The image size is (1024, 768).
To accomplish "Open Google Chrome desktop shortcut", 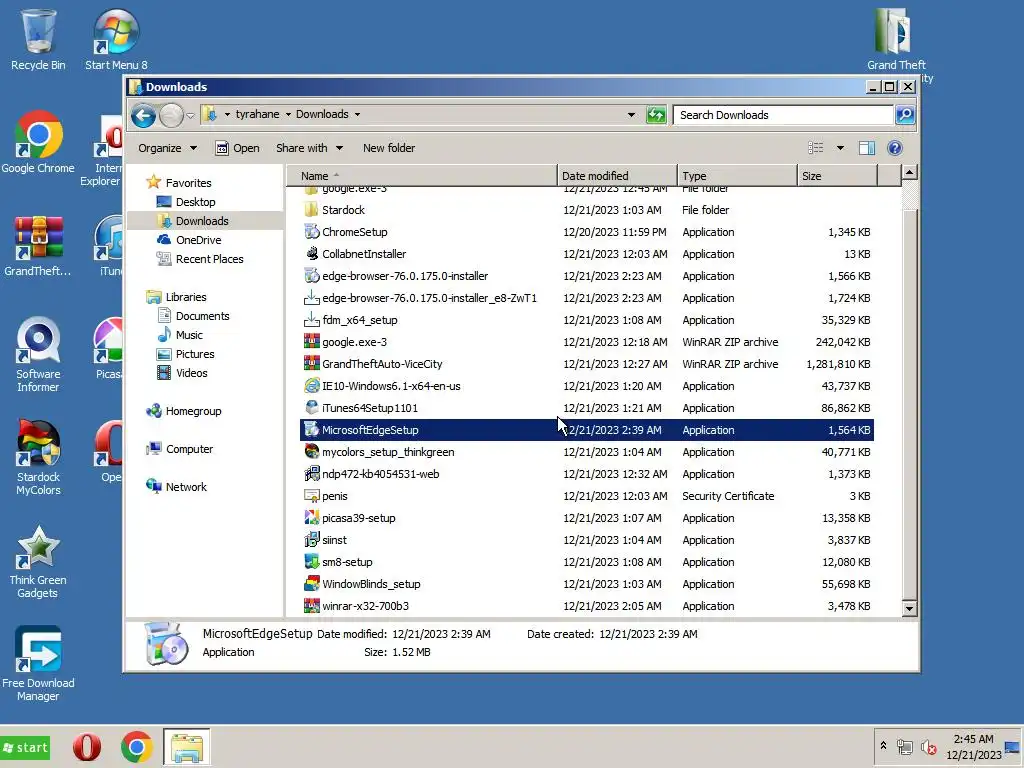I will [x=38, y=142].
